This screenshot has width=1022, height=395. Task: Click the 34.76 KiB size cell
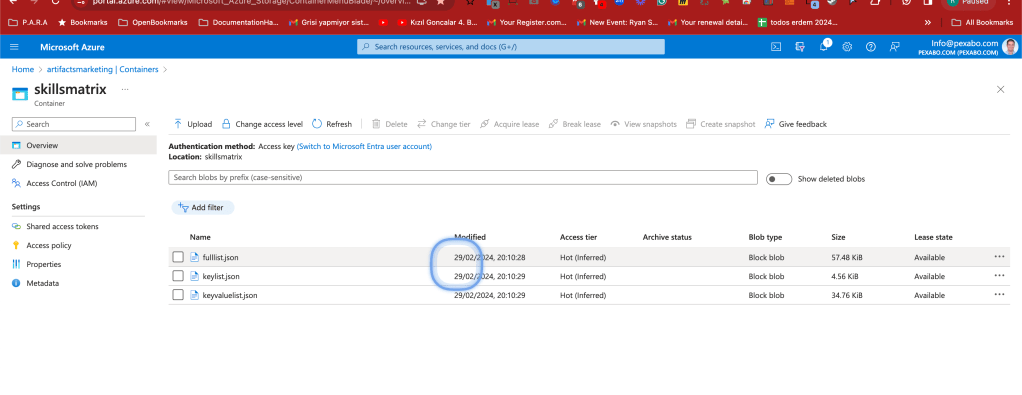click(x=847, y=295)
